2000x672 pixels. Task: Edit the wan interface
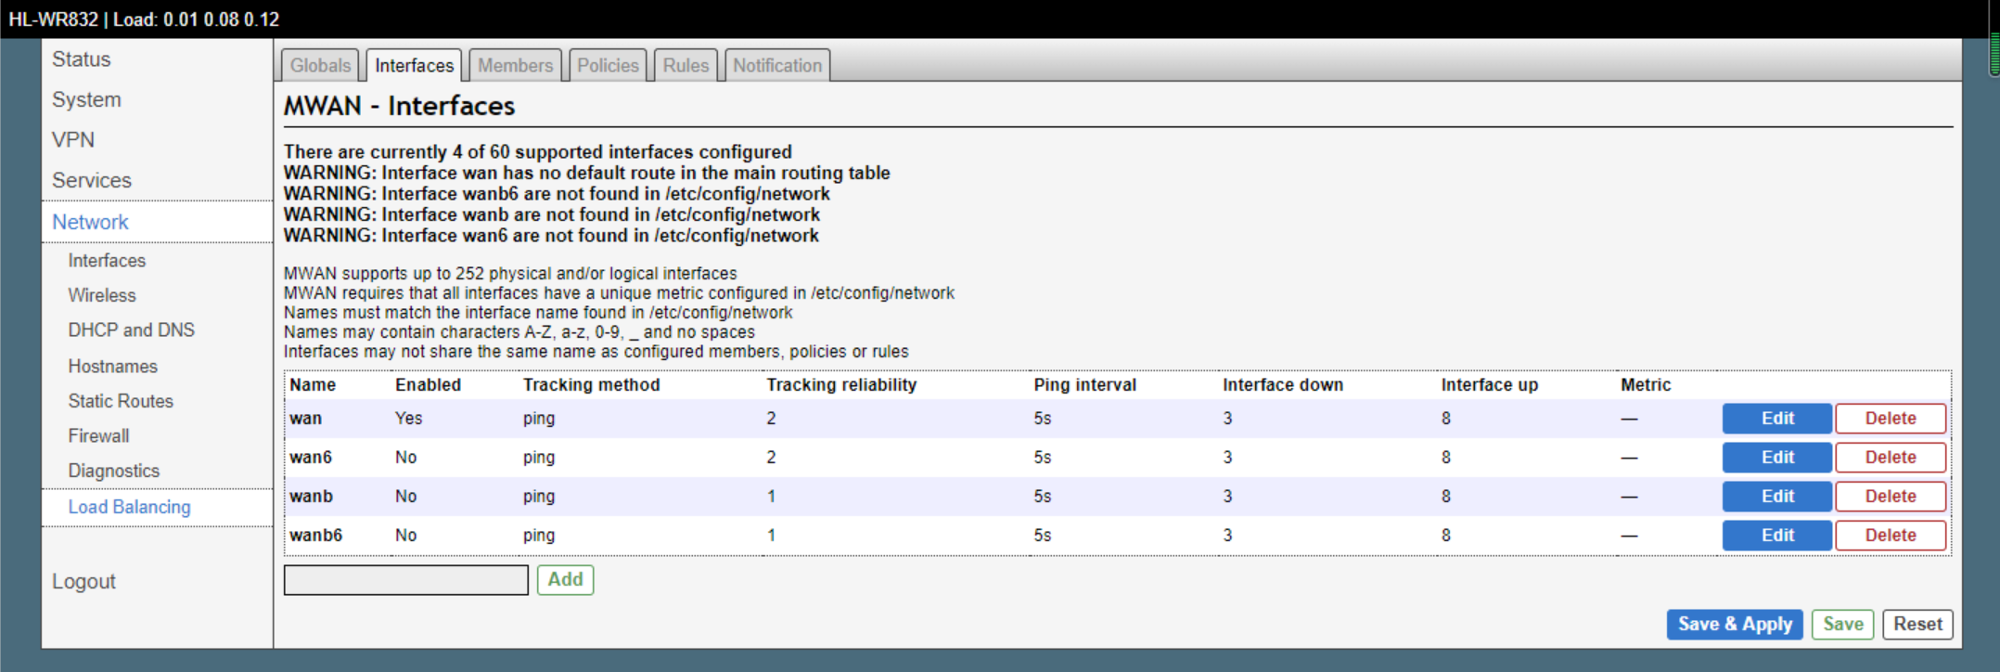[1776, 418]
